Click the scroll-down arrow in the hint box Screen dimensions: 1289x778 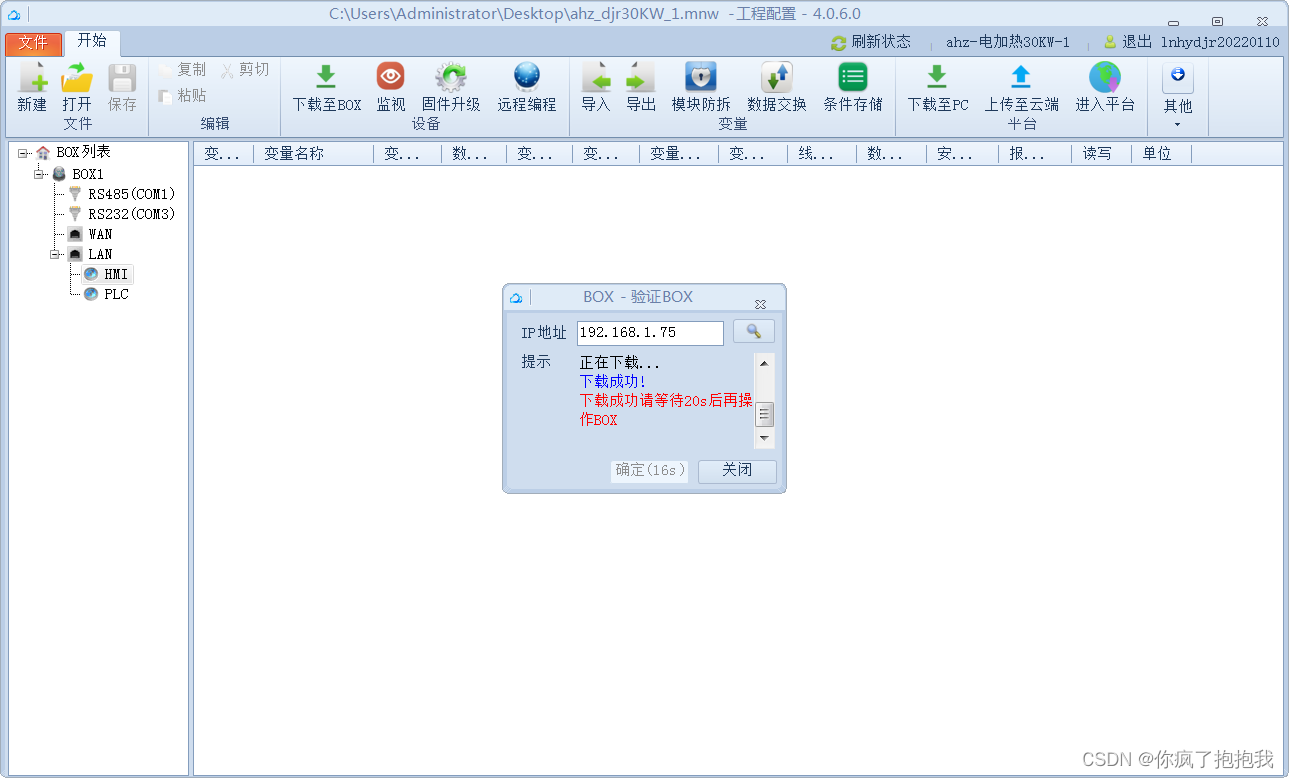[x=765, y=438]
